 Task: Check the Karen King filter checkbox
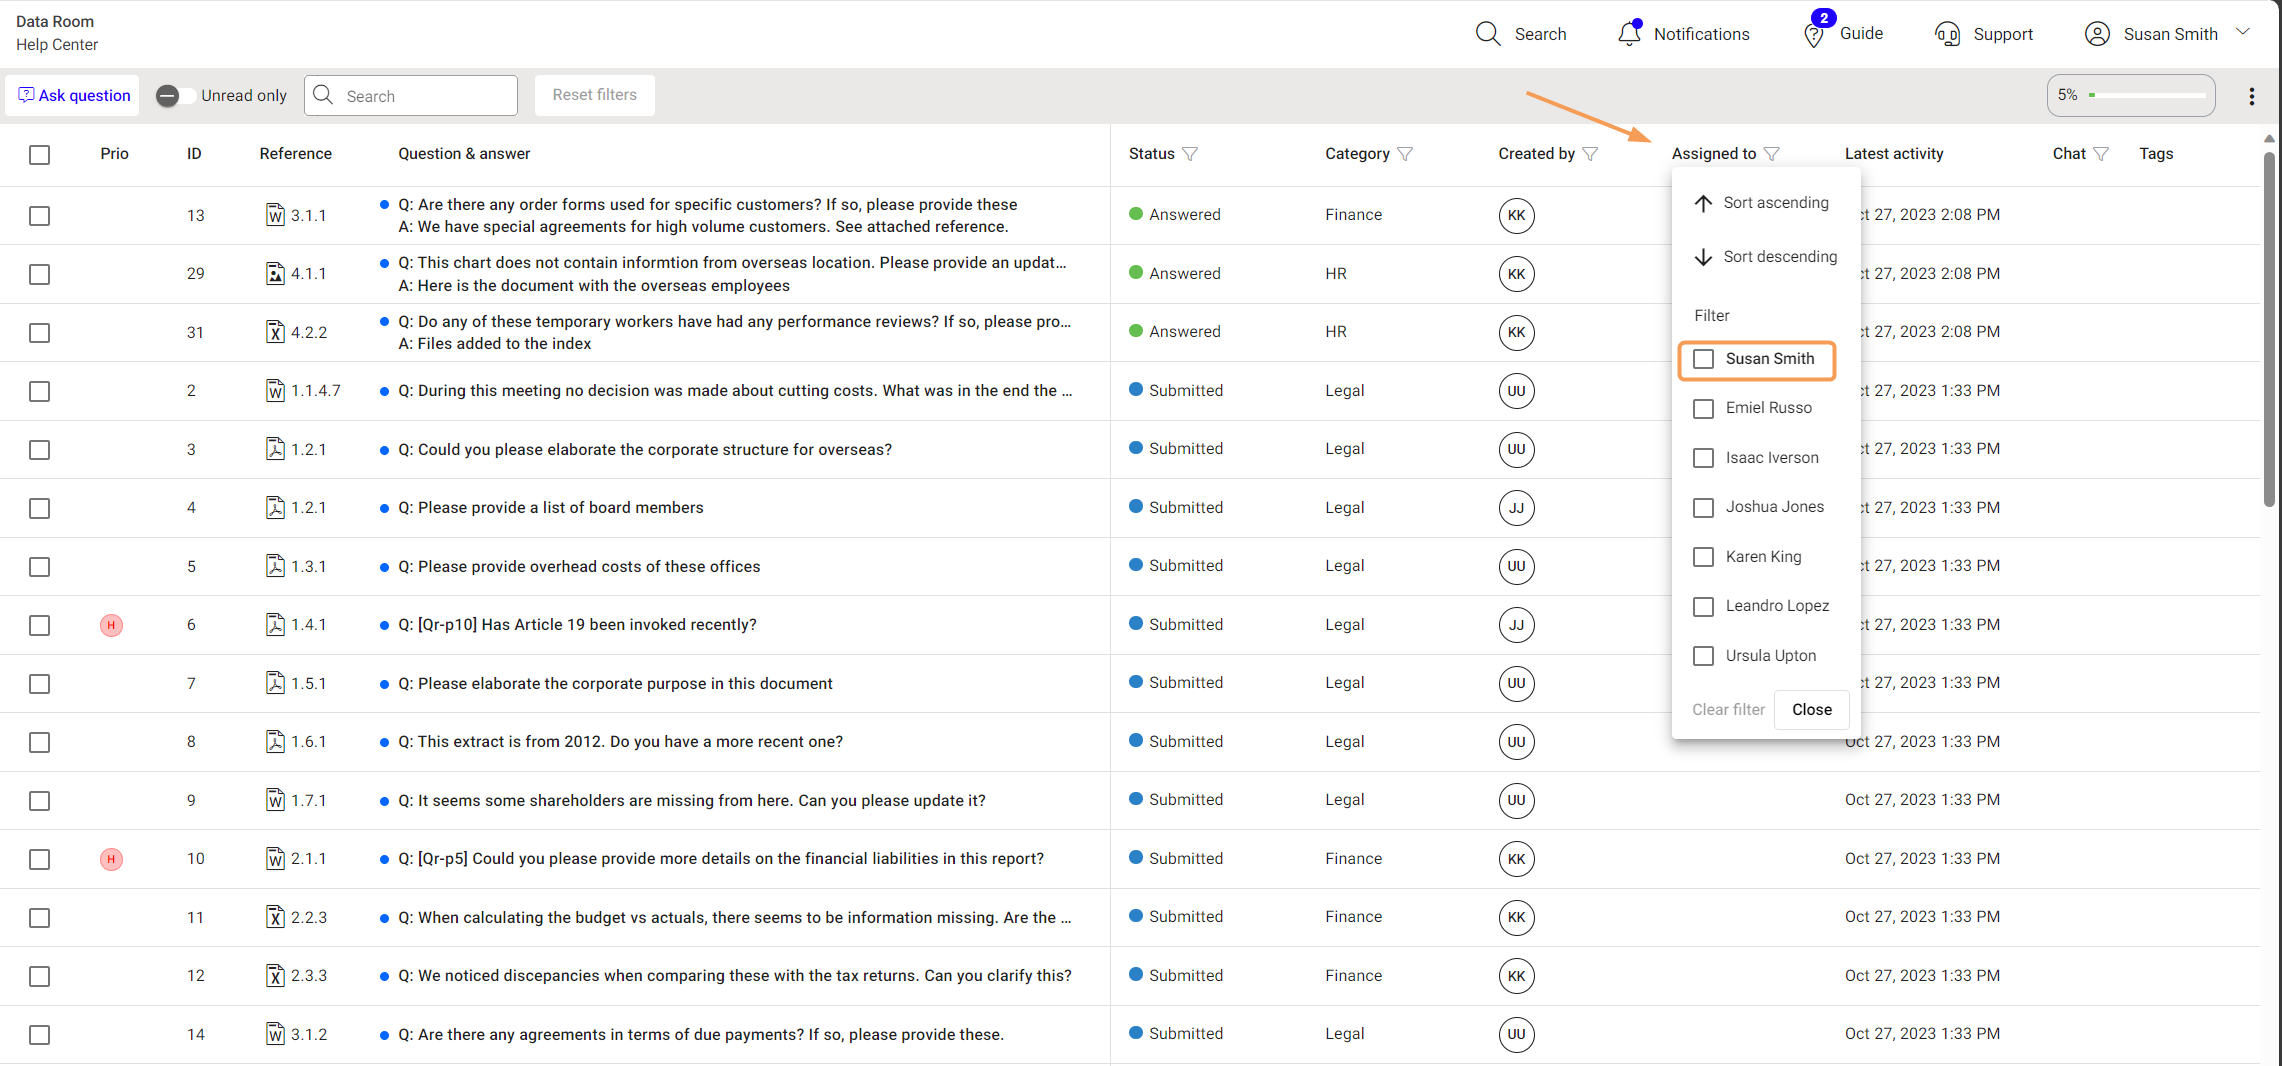point(1703,557)
